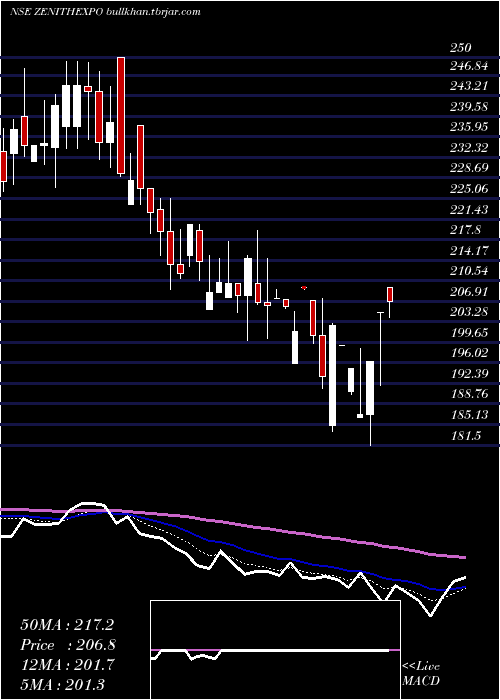Click the latest red candlestick near 206.91
500x700 pixels.
tap(390, 295)
